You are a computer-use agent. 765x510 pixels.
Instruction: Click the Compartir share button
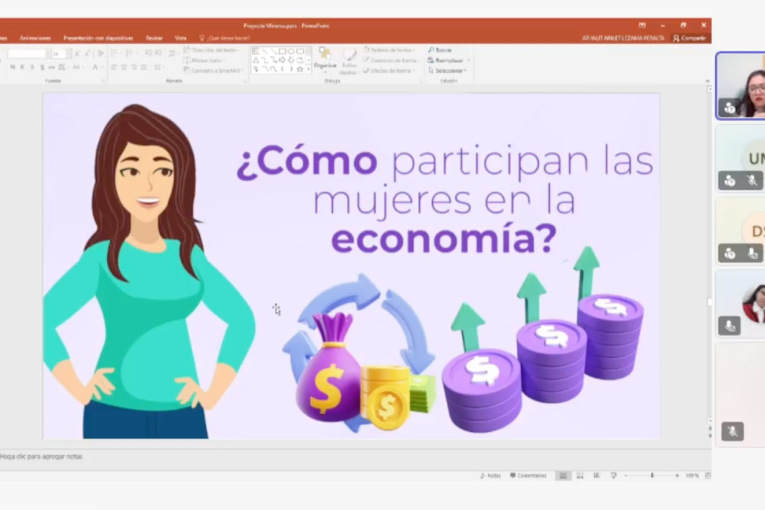tap(690, 38)
